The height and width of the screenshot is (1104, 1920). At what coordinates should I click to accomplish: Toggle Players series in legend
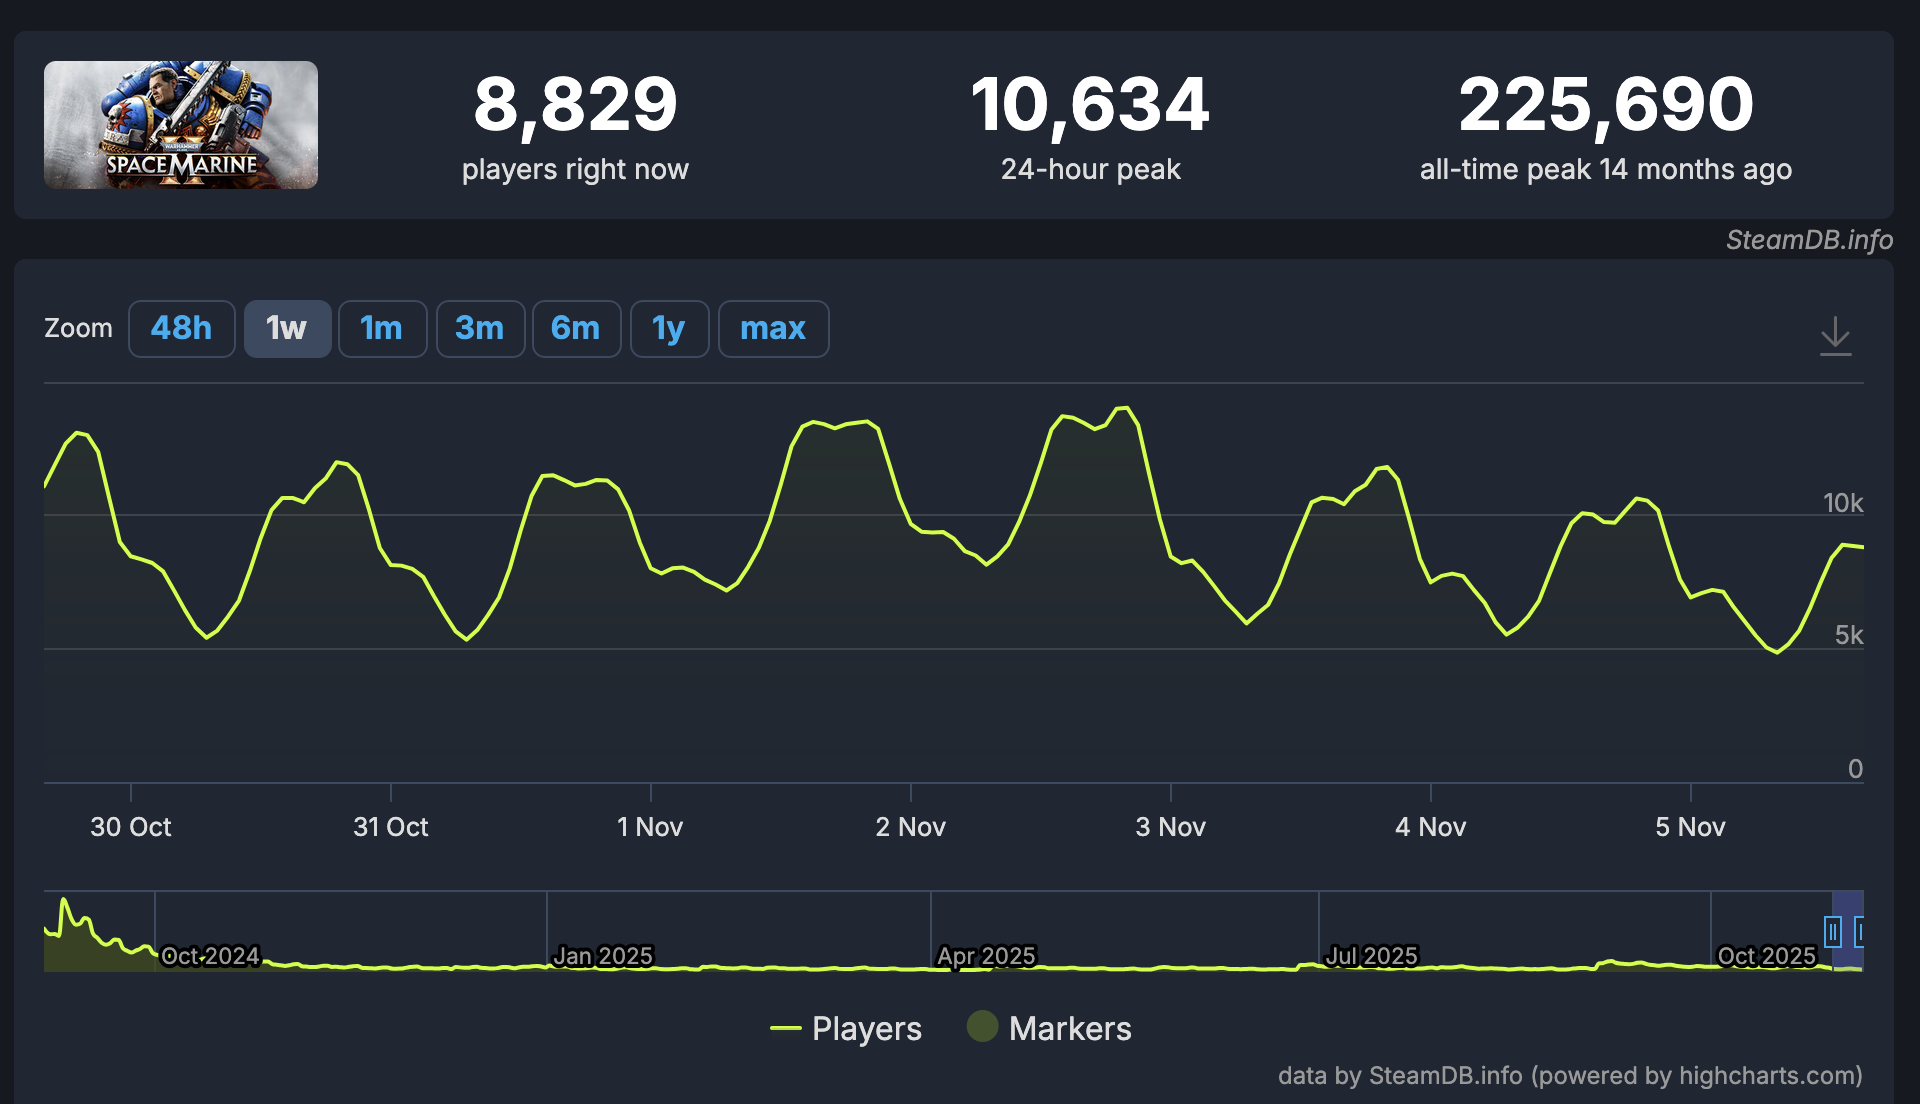click(866, 1029)
